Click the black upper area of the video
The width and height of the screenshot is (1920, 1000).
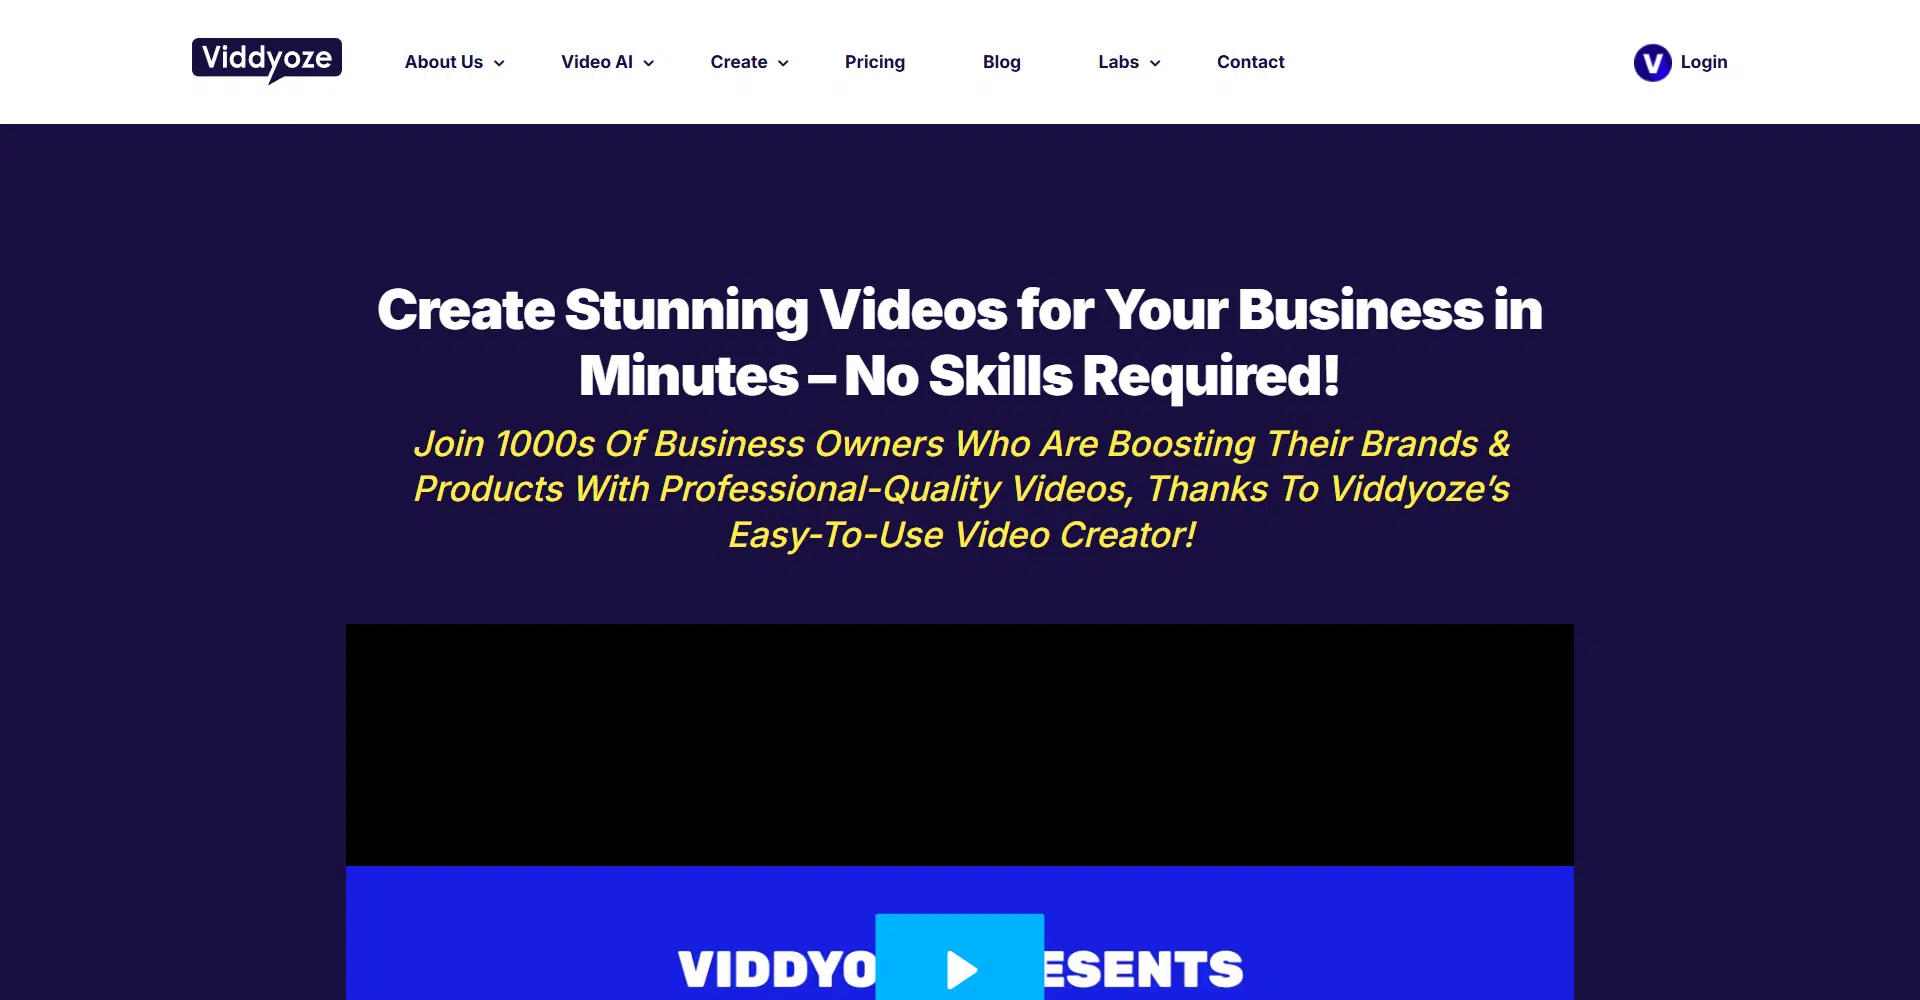point(960,745)
